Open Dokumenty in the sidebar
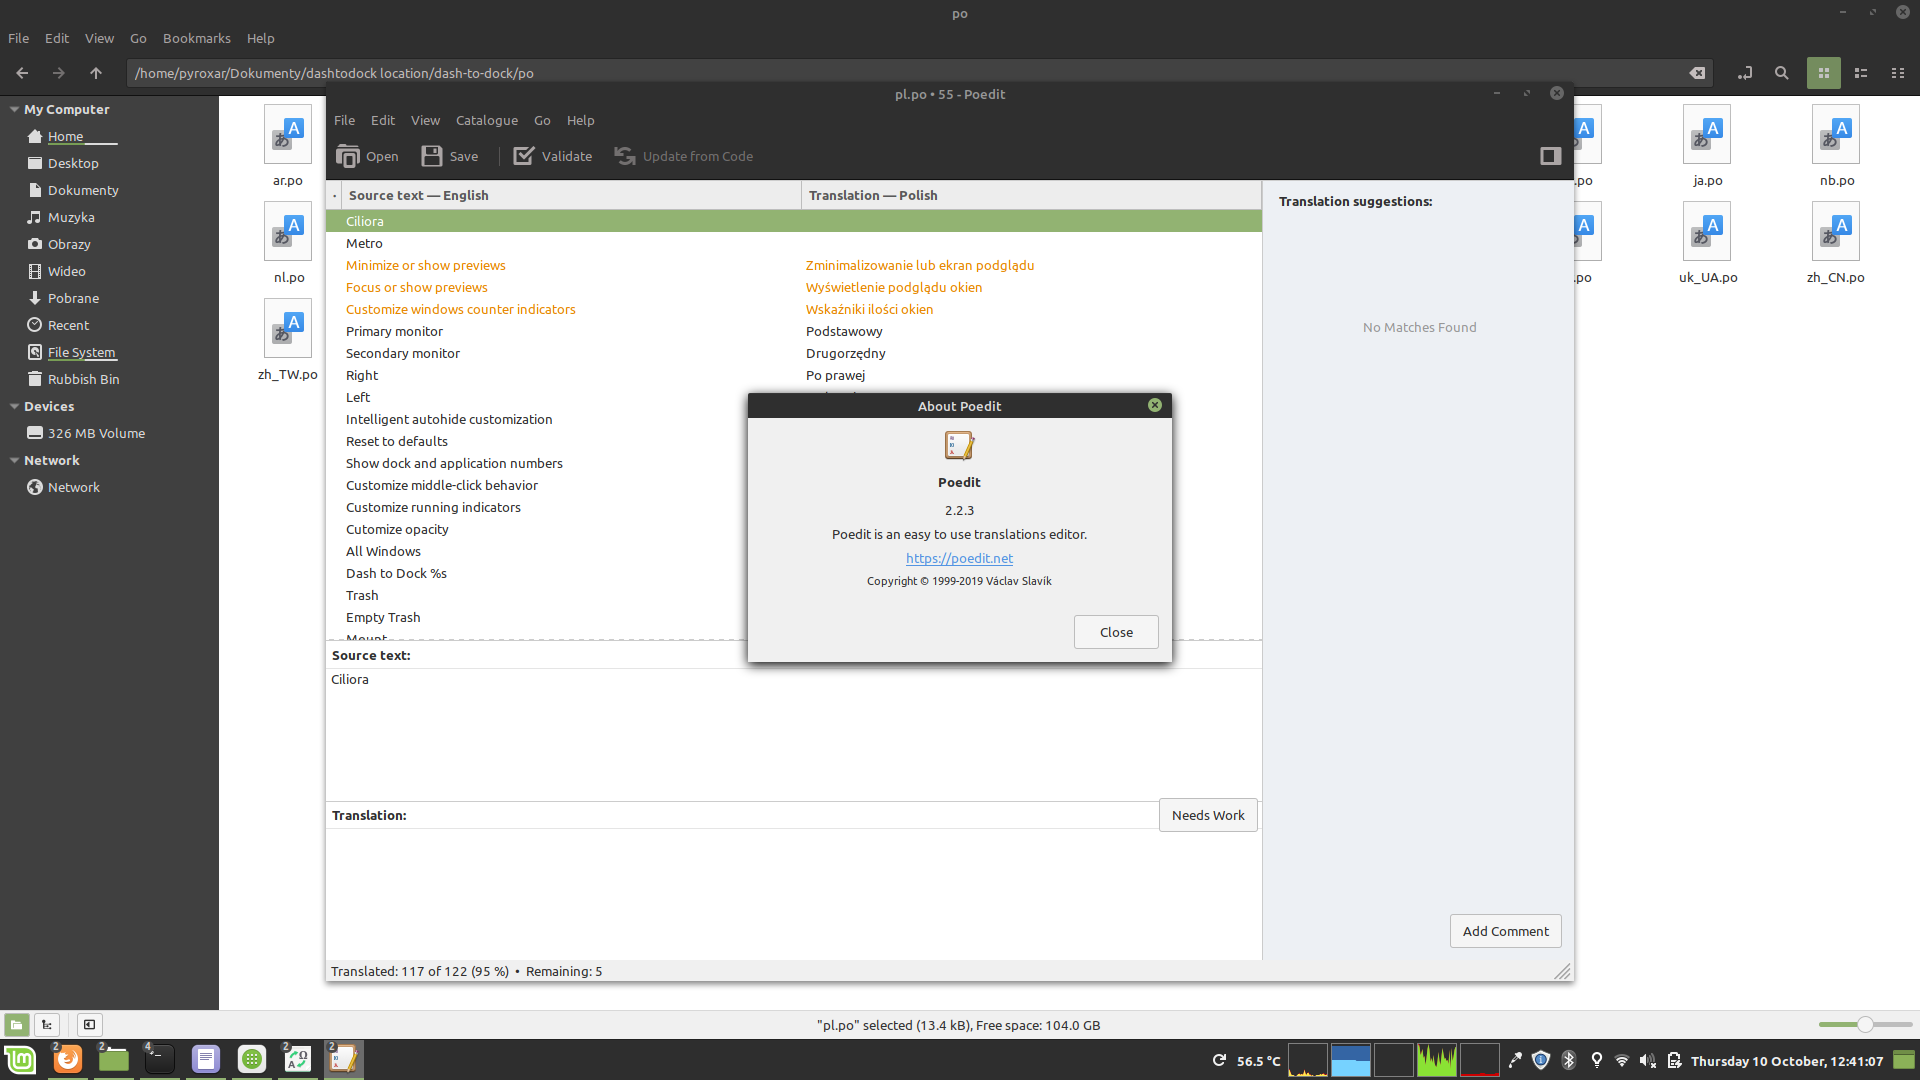Viewport: 1920px width, 1080px height. (83, 190)
